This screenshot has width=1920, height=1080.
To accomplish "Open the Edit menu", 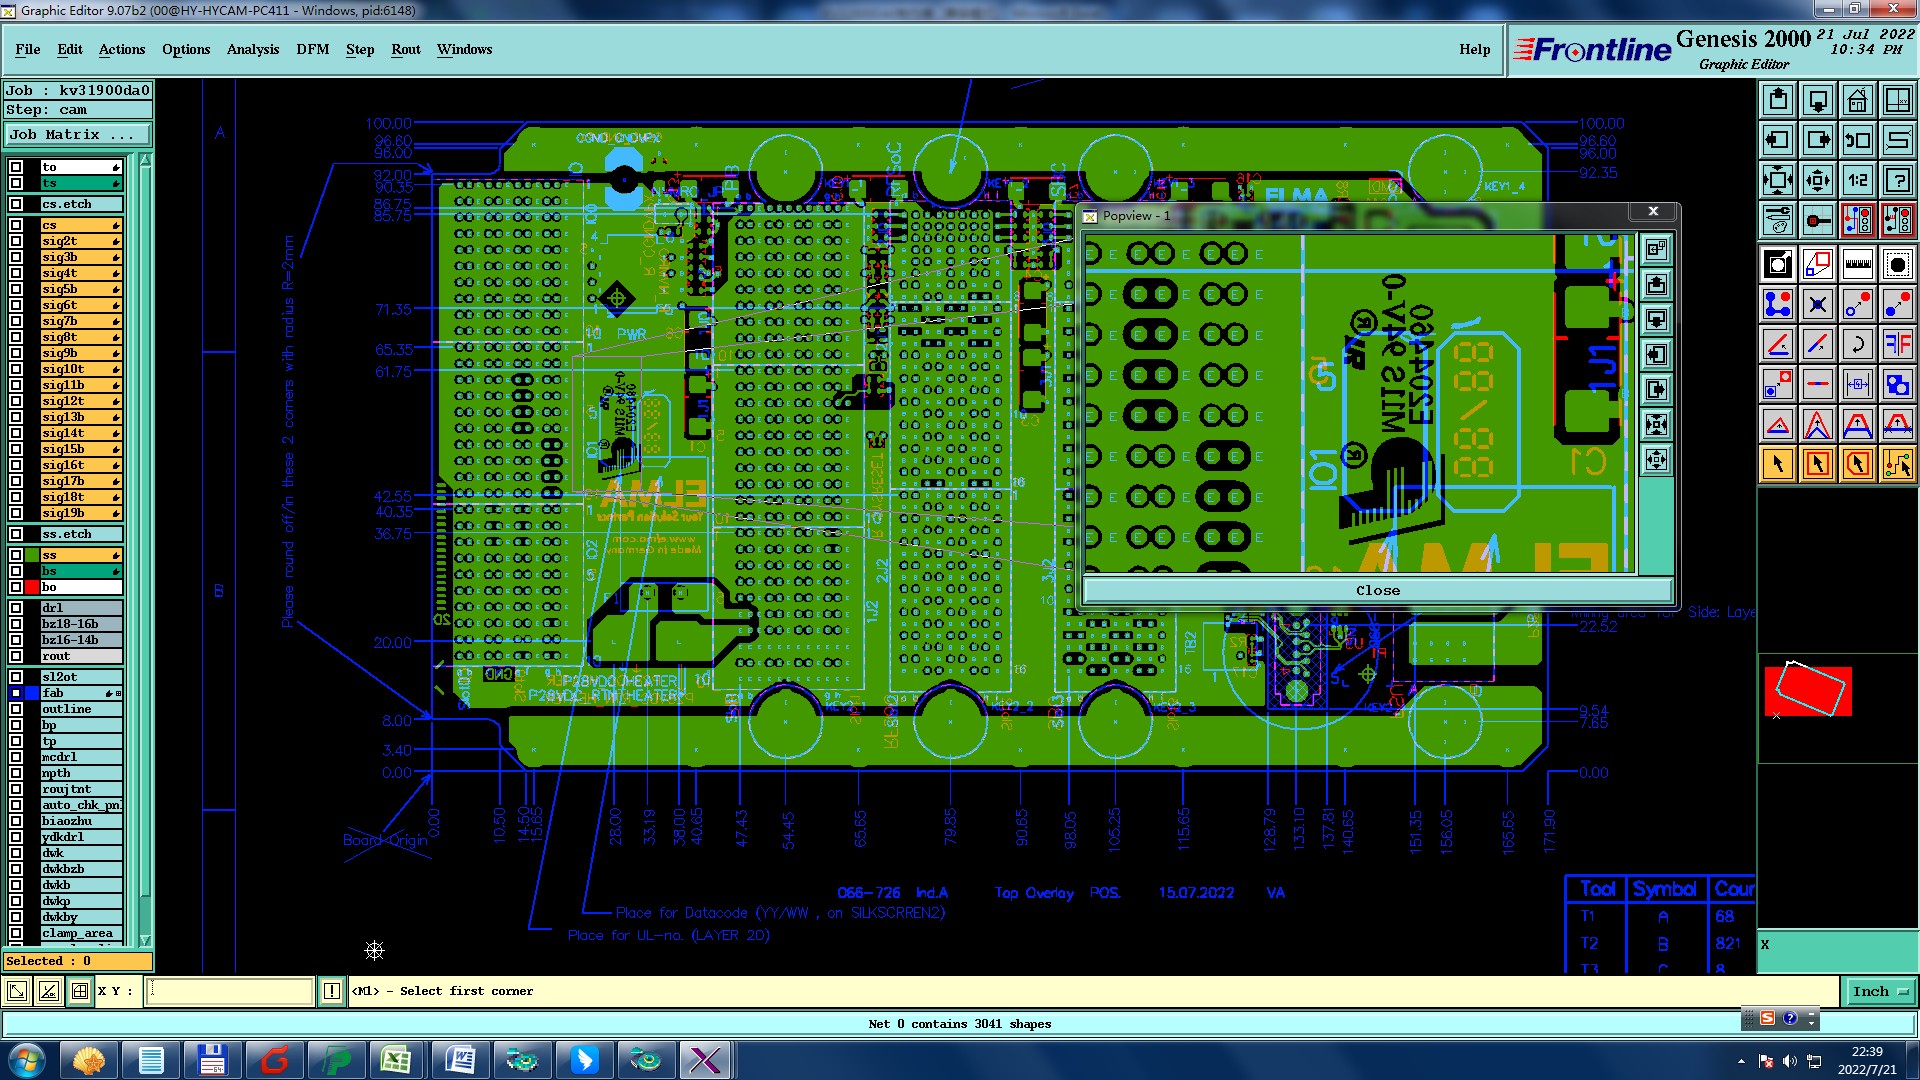I will (70, 49).
